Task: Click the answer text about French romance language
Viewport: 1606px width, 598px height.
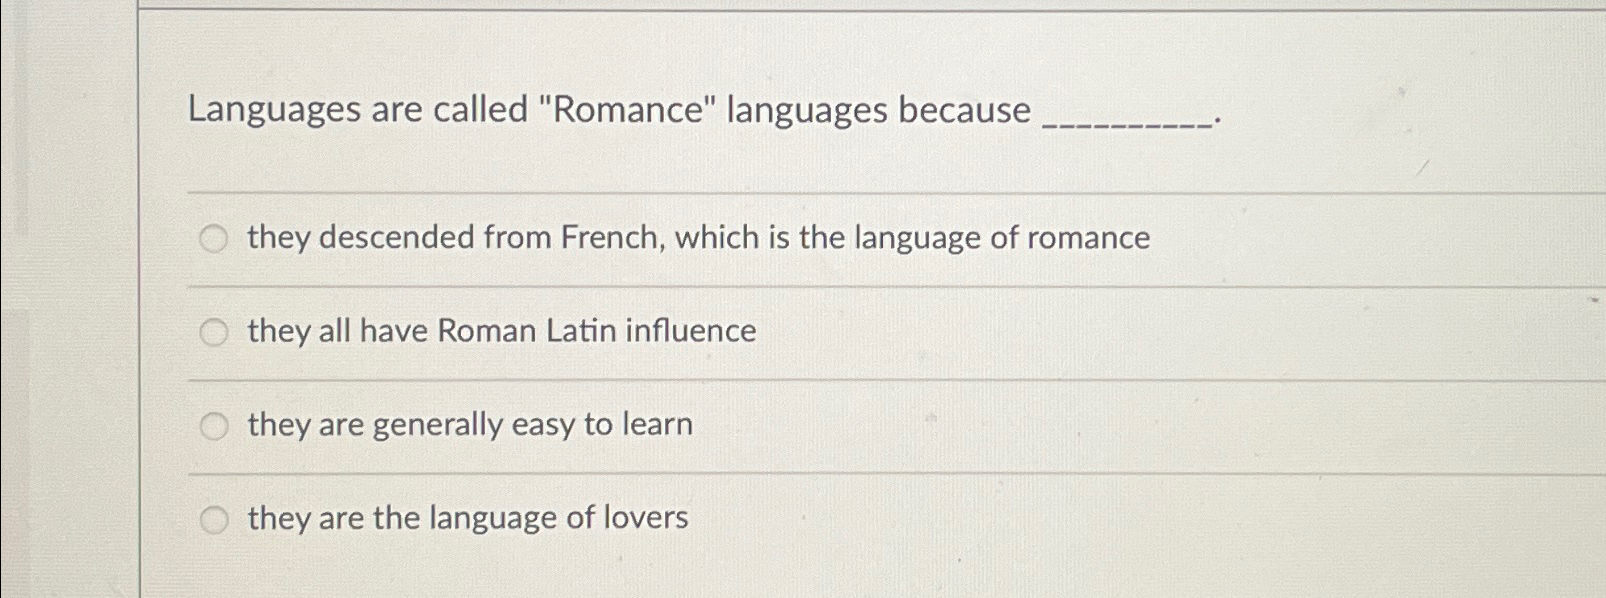Action: coord(697,238)
